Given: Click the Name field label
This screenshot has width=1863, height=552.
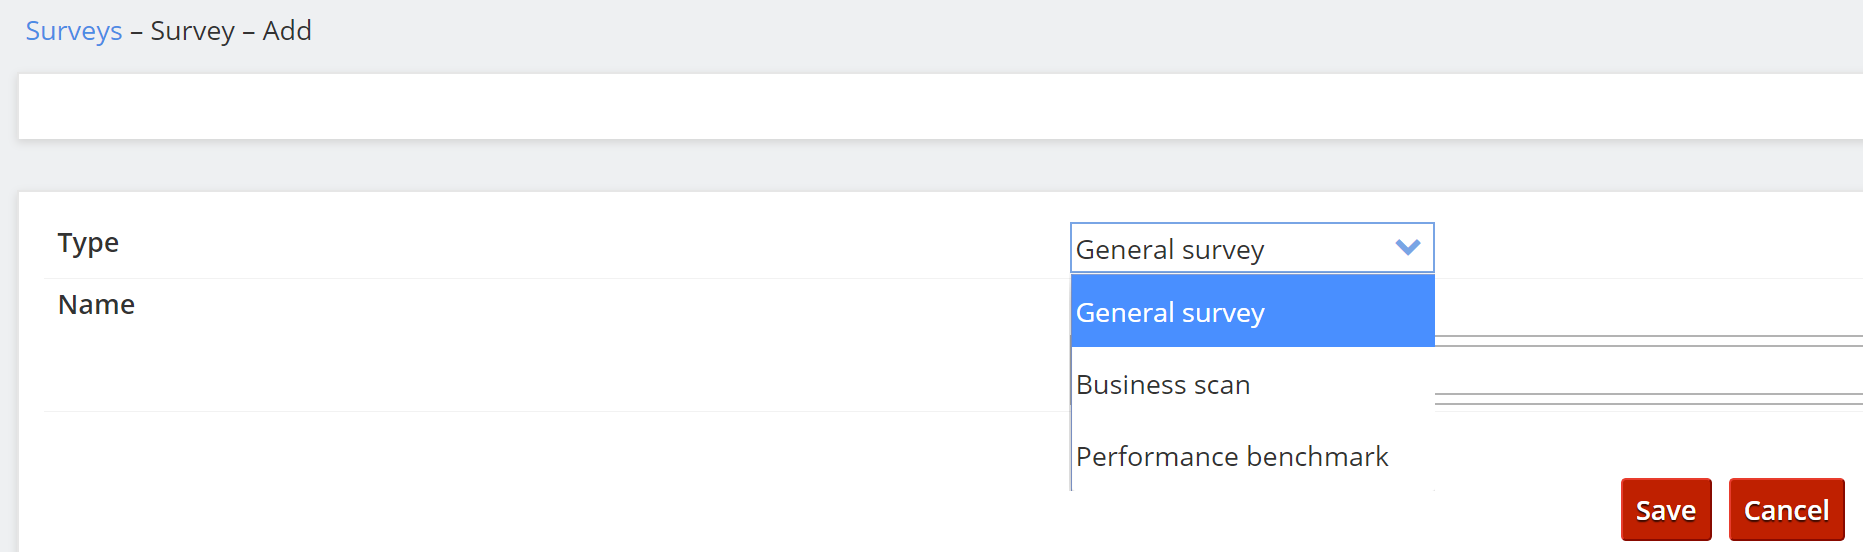Looking at the screenshot, I should [96, 305].
